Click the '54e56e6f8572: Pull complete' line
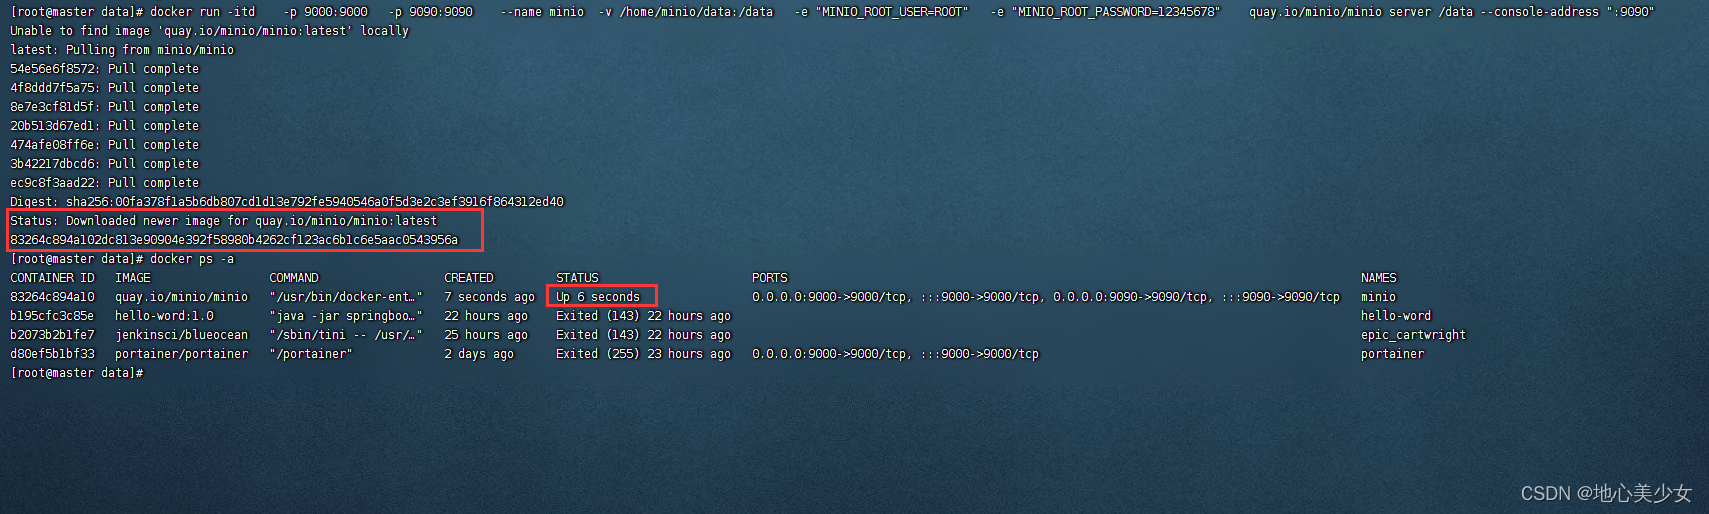The width and height of the screenshot is (1709, 514). (105, 69)
